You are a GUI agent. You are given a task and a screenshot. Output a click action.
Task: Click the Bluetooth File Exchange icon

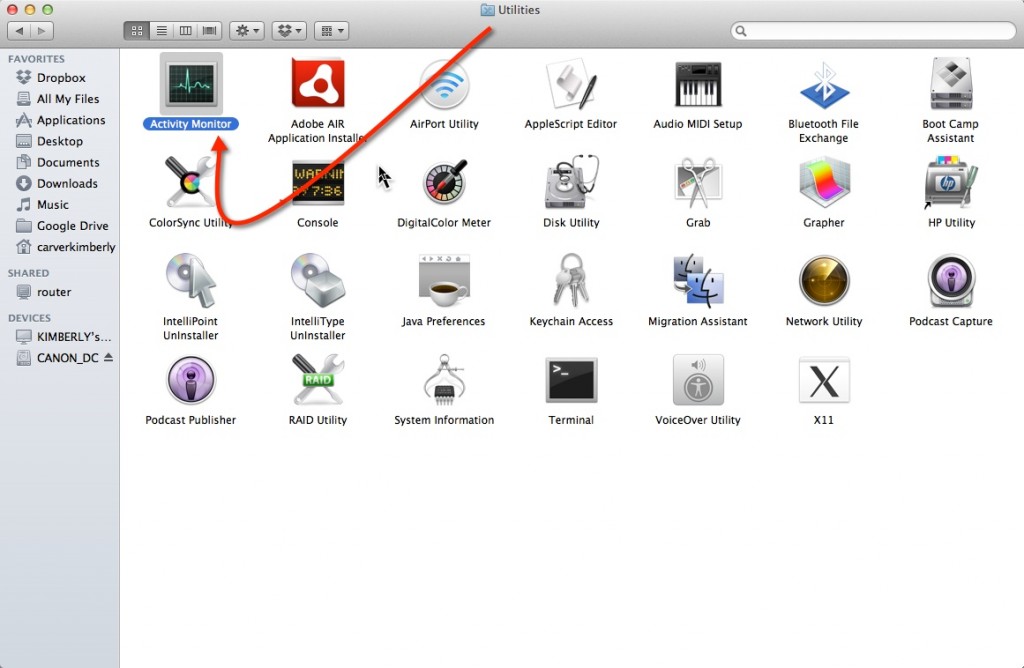coord(824,85)
